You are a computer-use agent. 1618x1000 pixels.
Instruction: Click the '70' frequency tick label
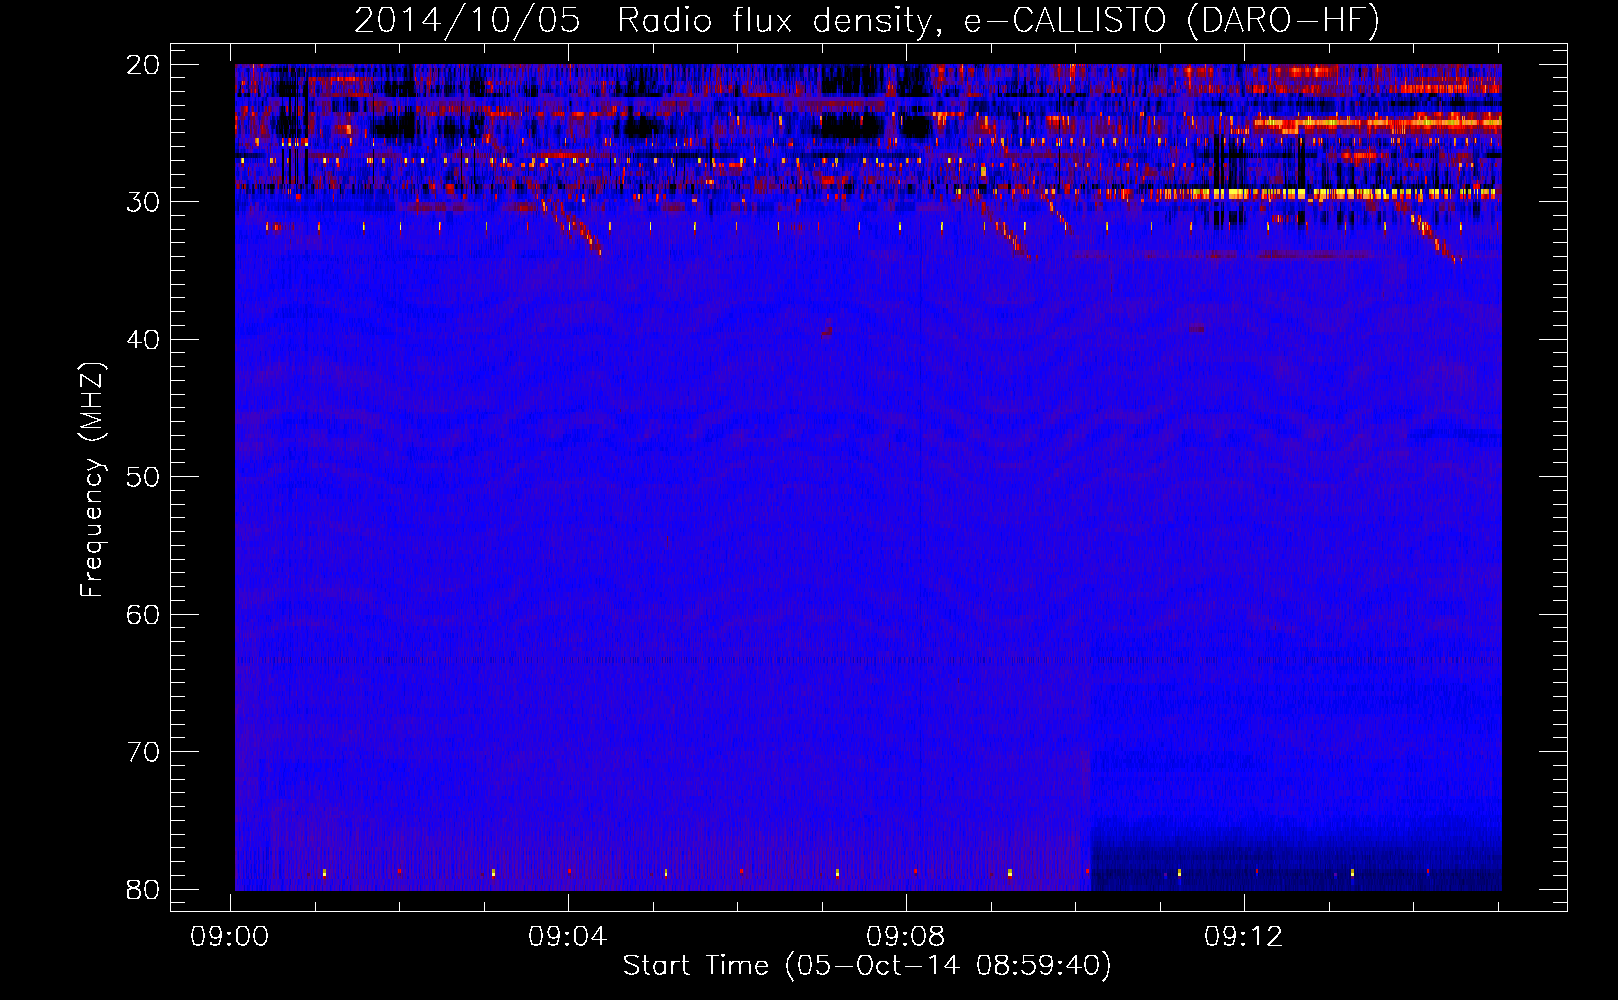tap(144, 752)
